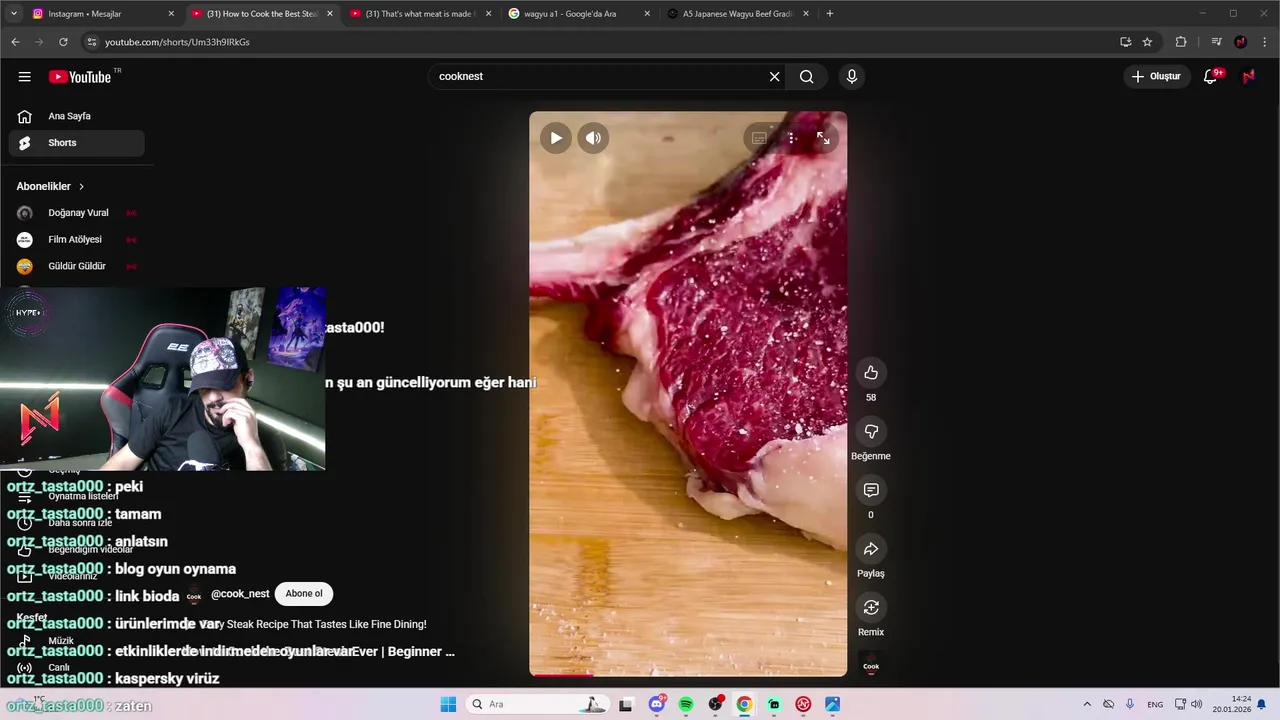Like the Short with thumbs up
Image resolution: width=1280 pixels, height=720 pixels.
pos(871,373)
